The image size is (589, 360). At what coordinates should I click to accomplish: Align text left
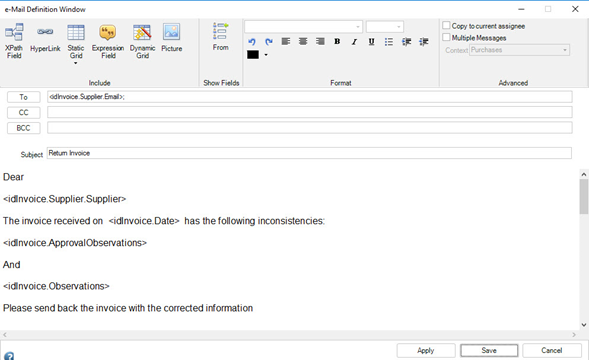pyautogui.click(x=286, y=41)
